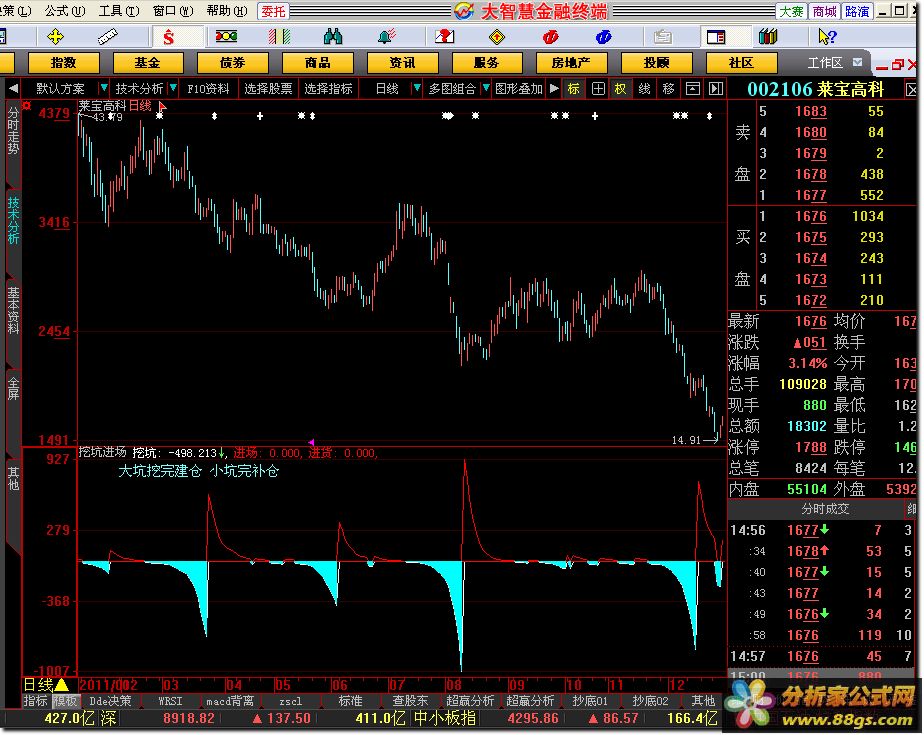
Task: Switch to 基本资料 side tab
Action: pyautogui.click(x=13, y=312)
